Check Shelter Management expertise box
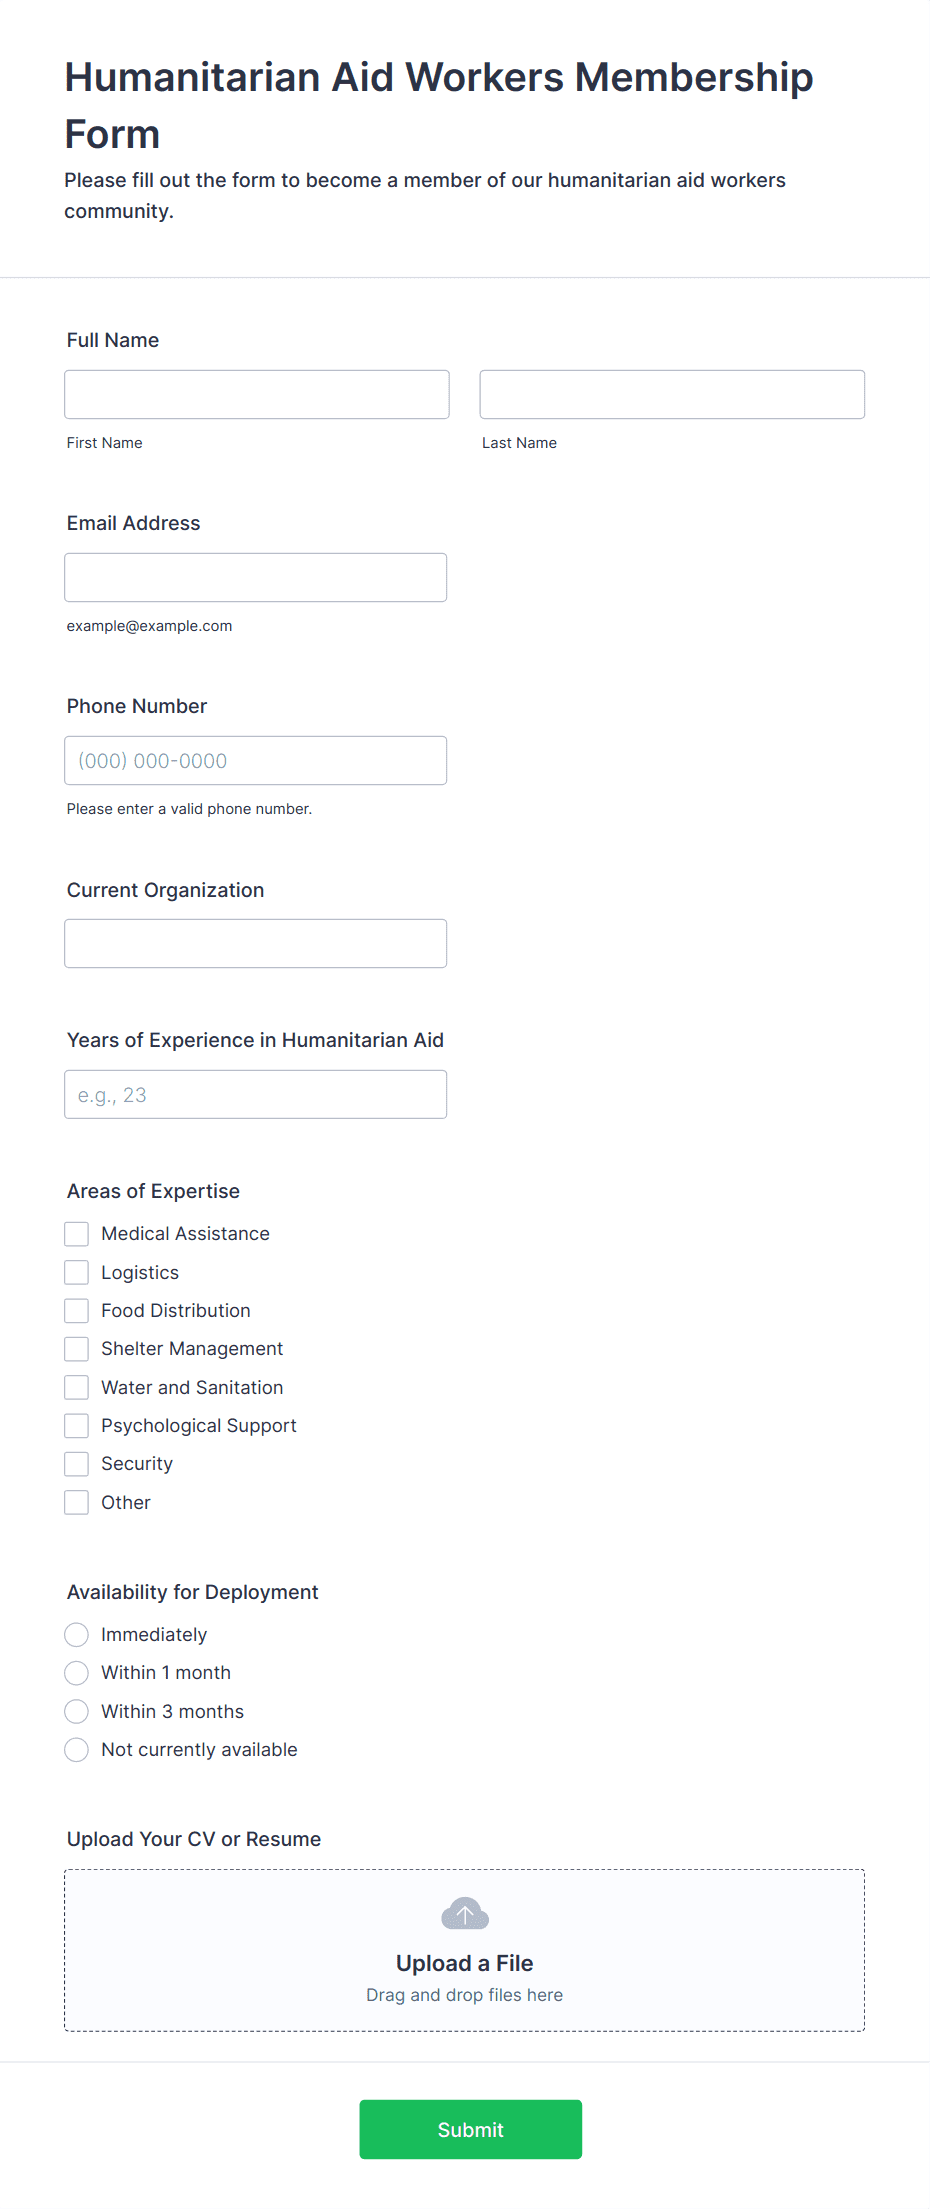 77,1349
